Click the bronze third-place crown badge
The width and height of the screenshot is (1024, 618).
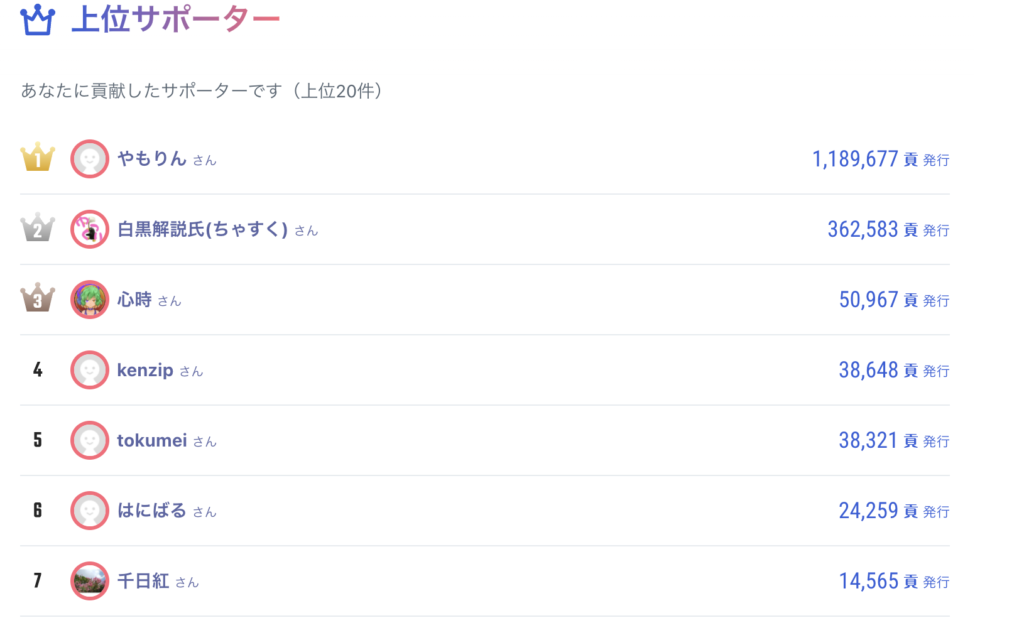[x=37, y=298]
